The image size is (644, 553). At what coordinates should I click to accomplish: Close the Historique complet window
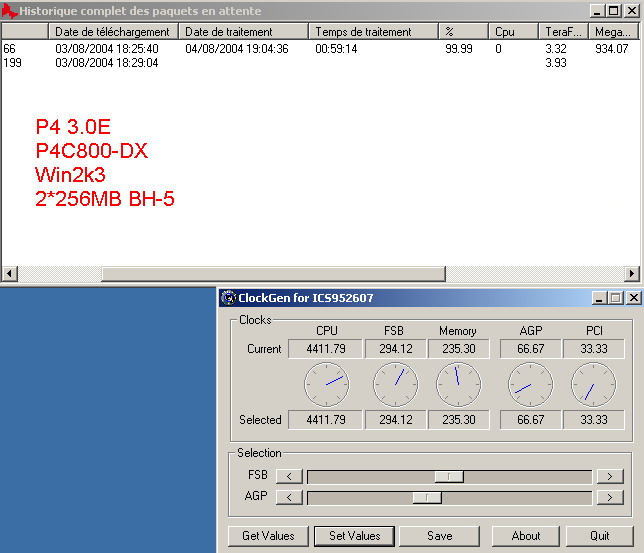point(632,11)
